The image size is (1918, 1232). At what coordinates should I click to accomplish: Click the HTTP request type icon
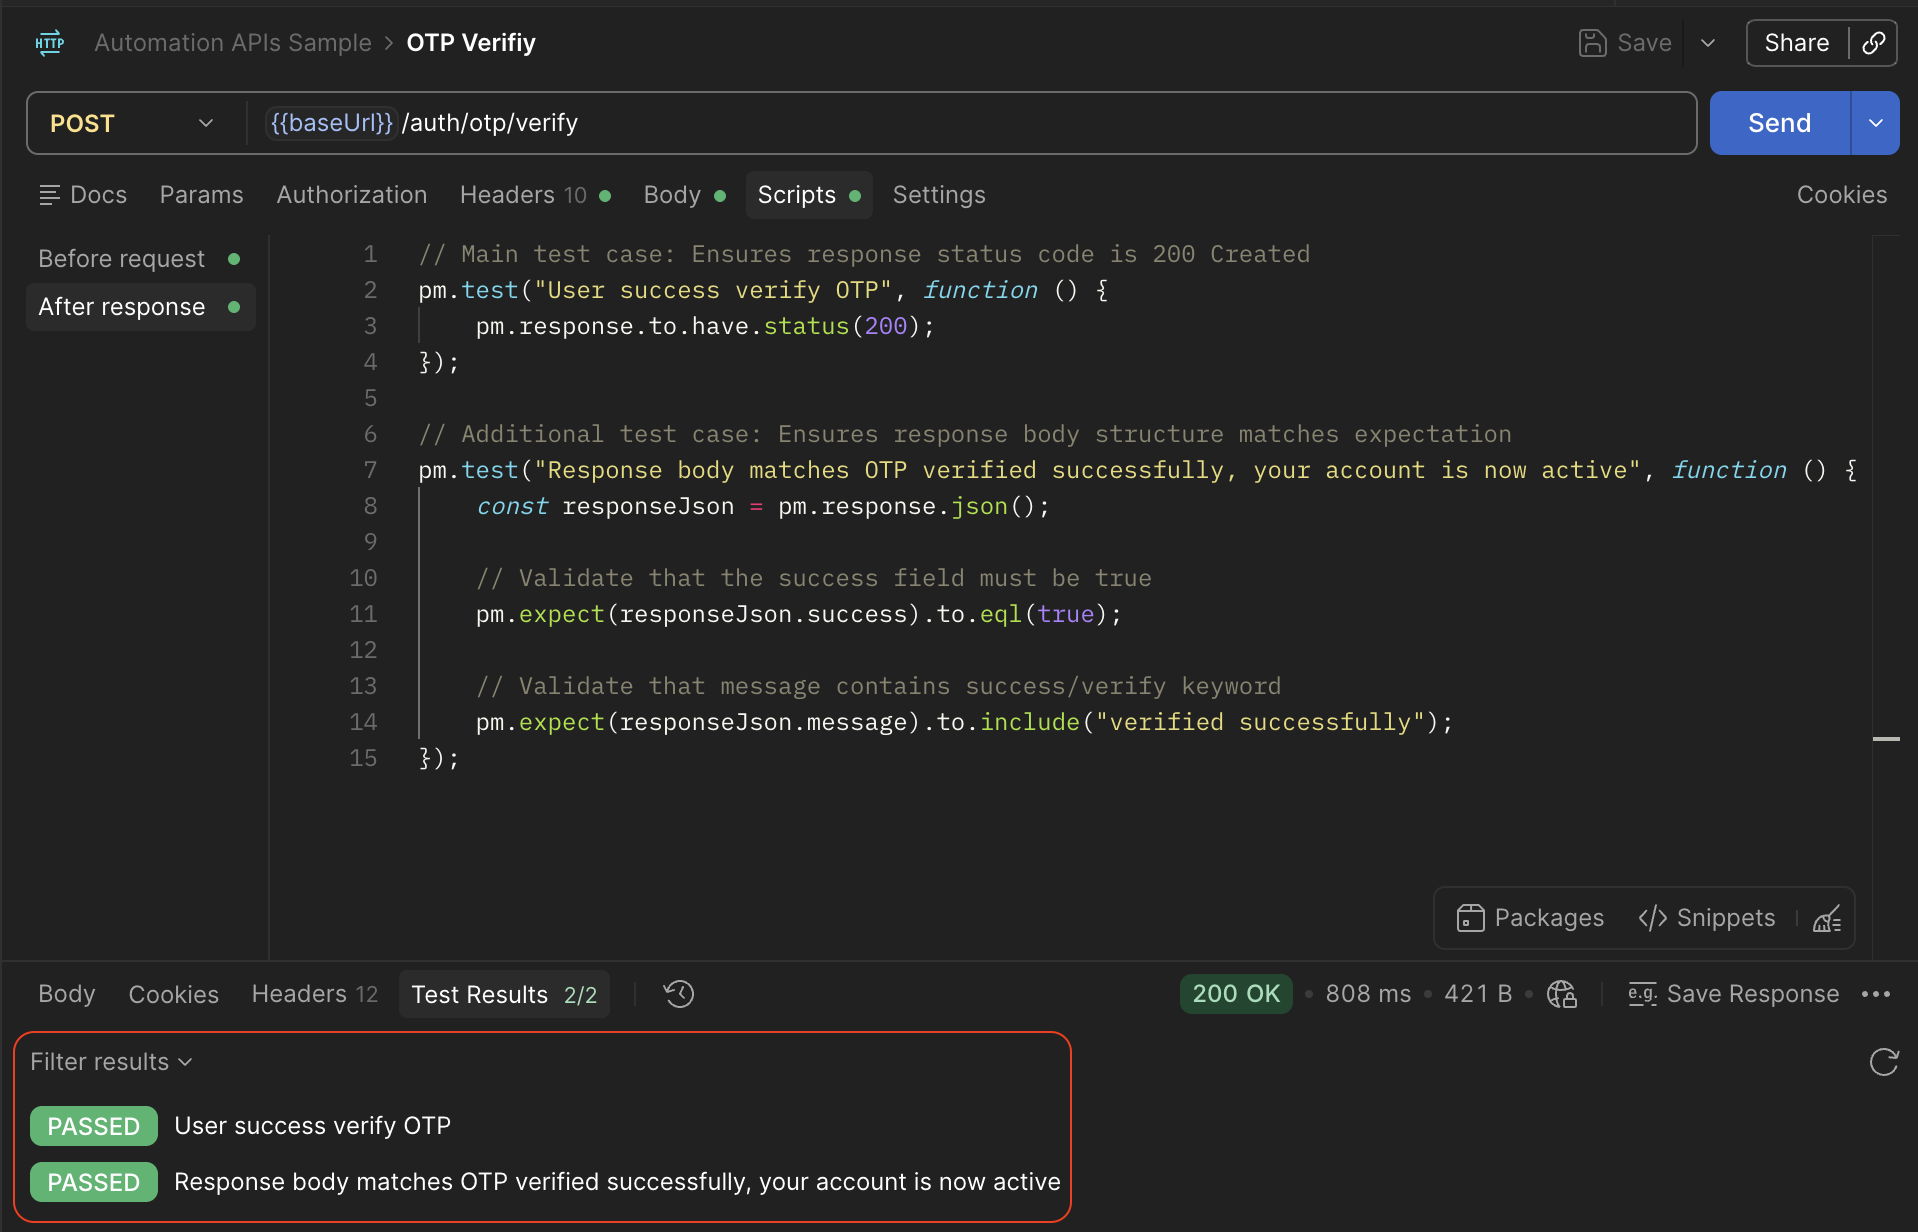pos(50,43)
